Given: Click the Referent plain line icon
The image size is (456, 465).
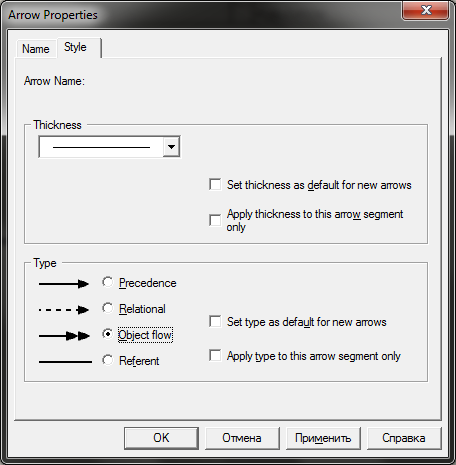Looking at the screenshot, I should (x=65, y=362).
